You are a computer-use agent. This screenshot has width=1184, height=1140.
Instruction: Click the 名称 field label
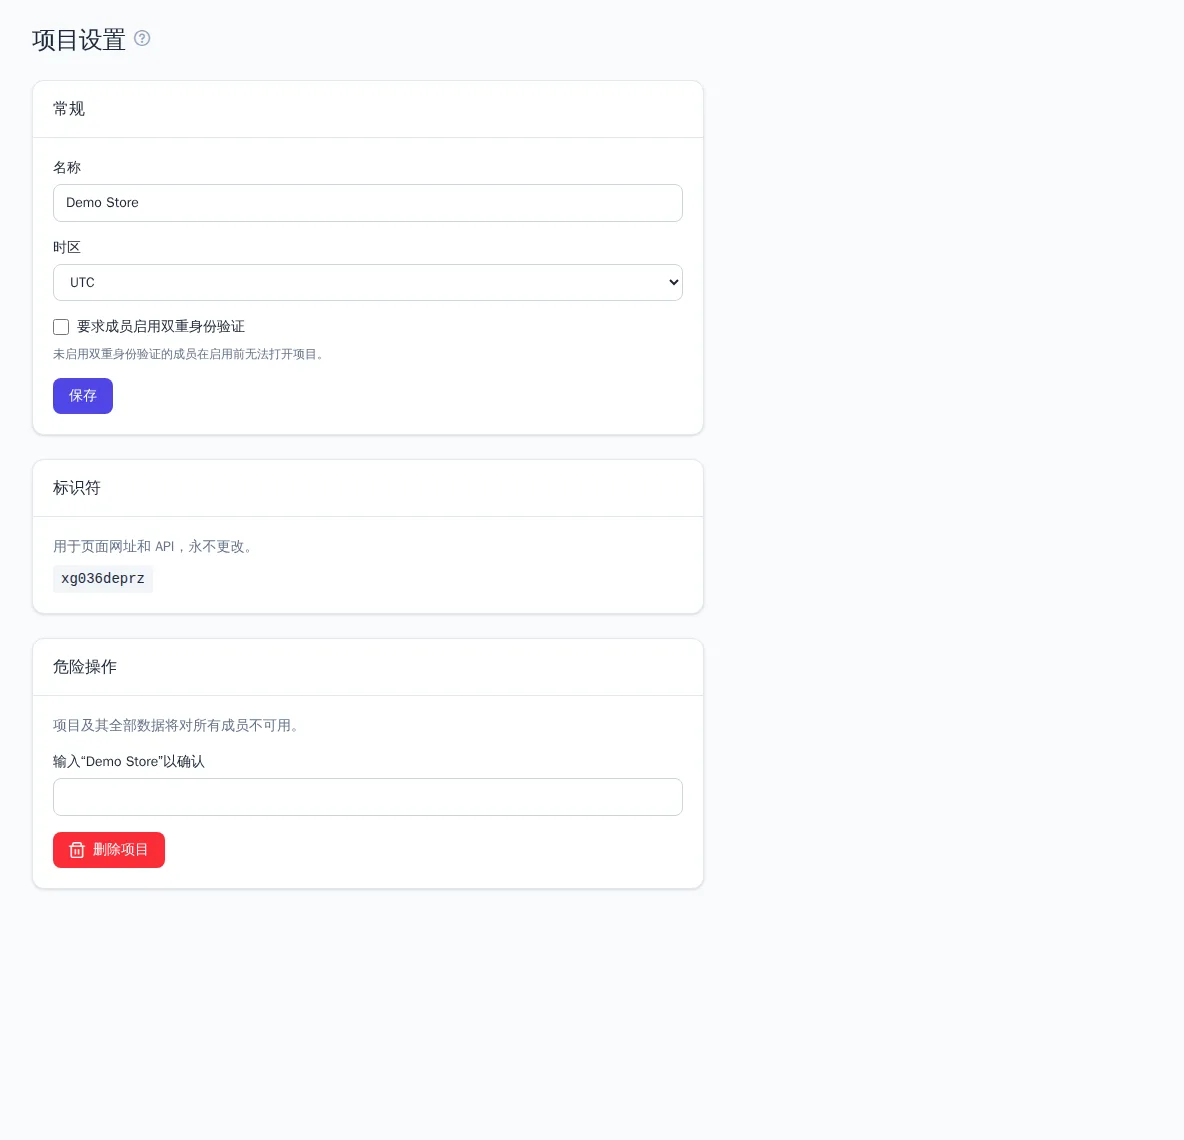[66, 168]
